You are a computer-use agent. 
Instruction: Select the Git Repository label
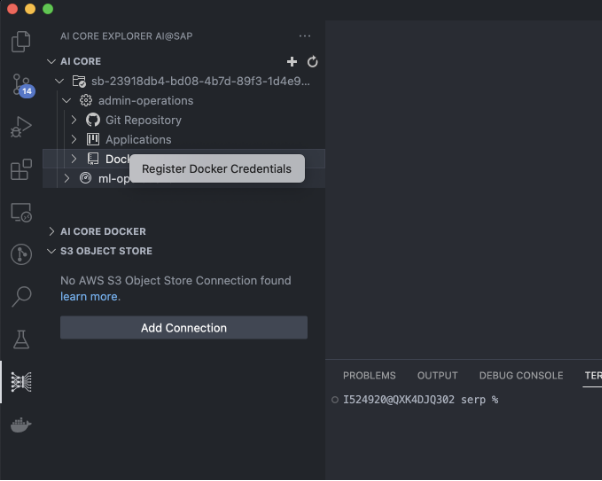pyautogui.click(x=144, y=120)
